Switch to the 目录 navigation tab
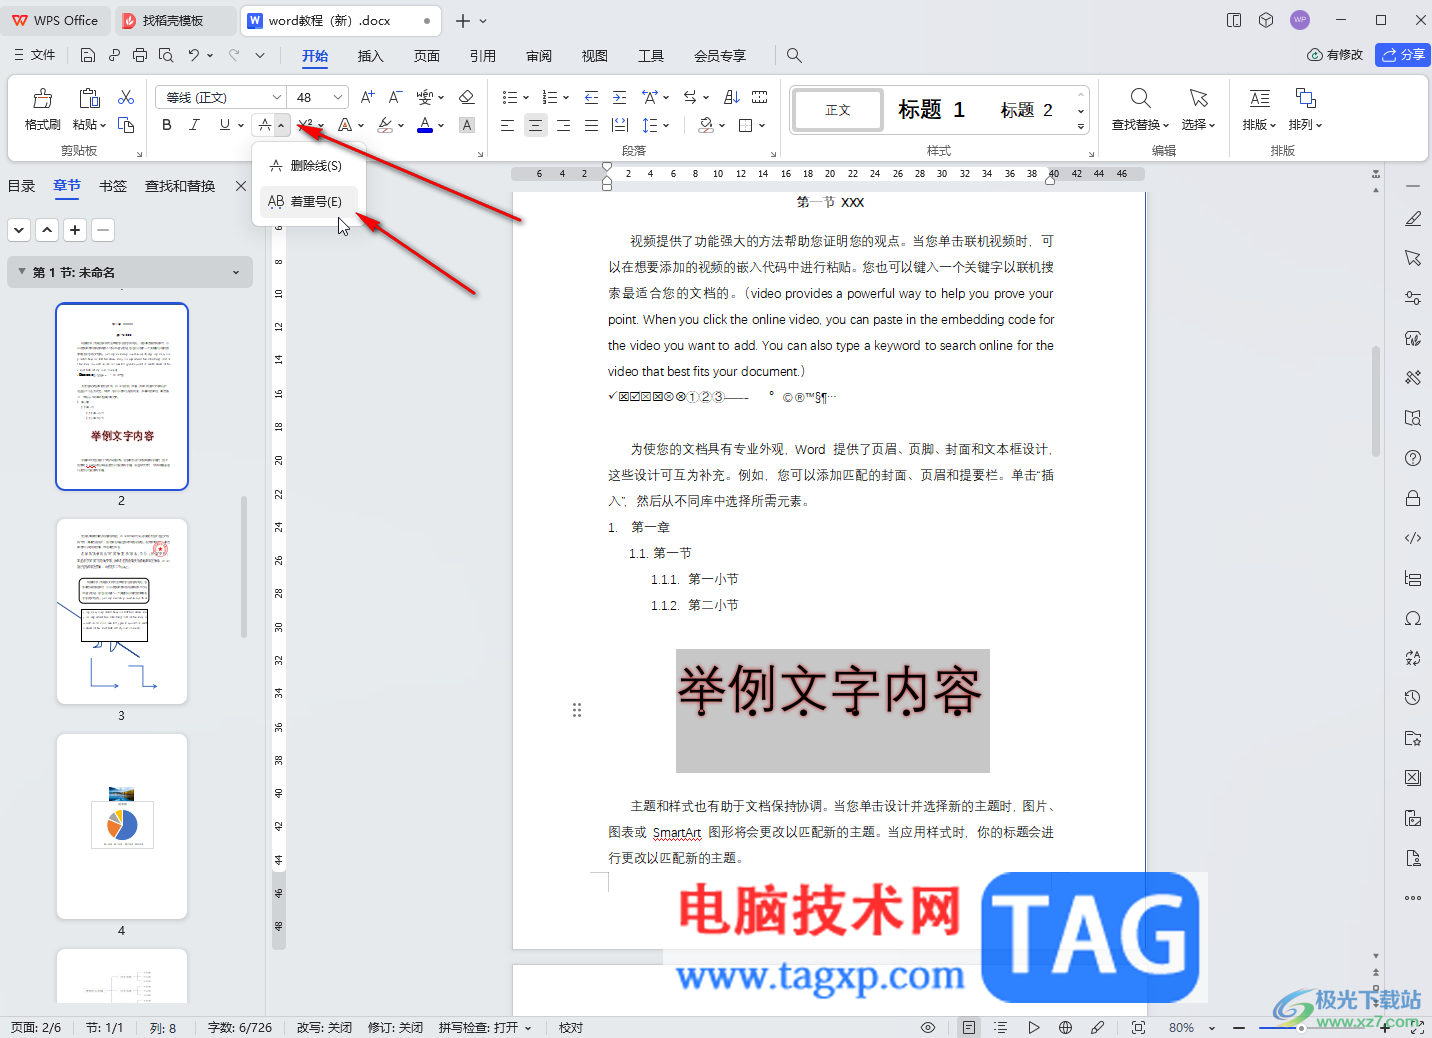 click(x=22, y=186)
